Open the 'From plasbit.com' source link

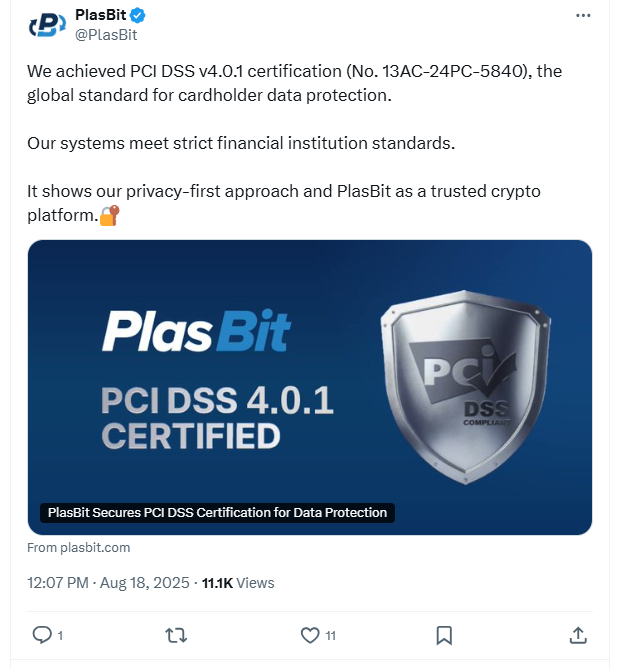click(x=79, y=547)
